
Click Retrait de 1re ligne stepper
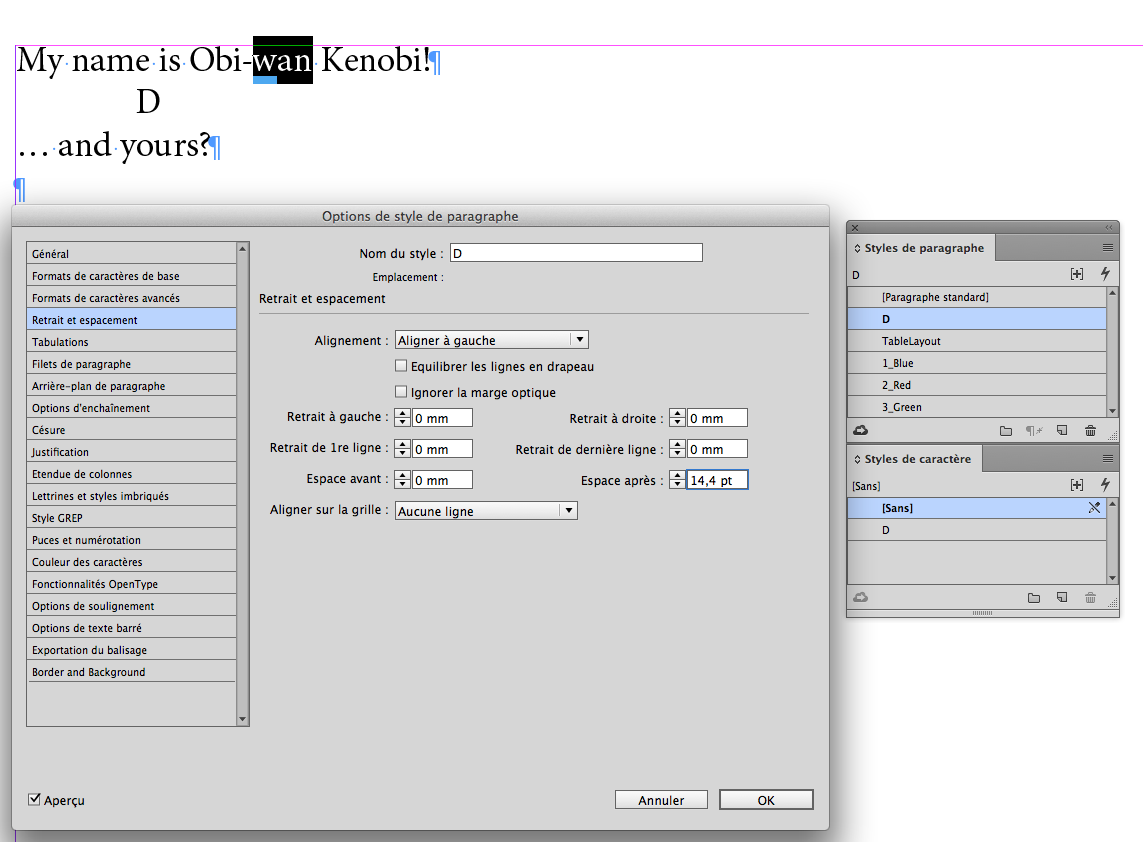click(402, 448)
